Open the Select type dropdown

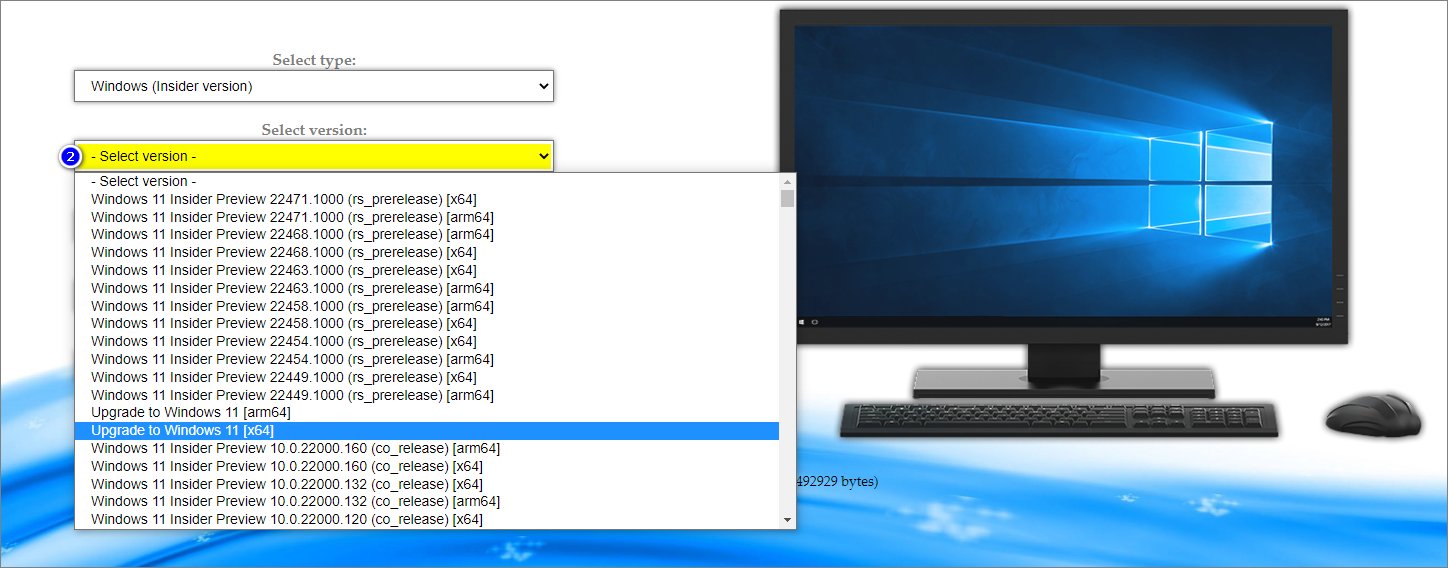pos(314,86)
